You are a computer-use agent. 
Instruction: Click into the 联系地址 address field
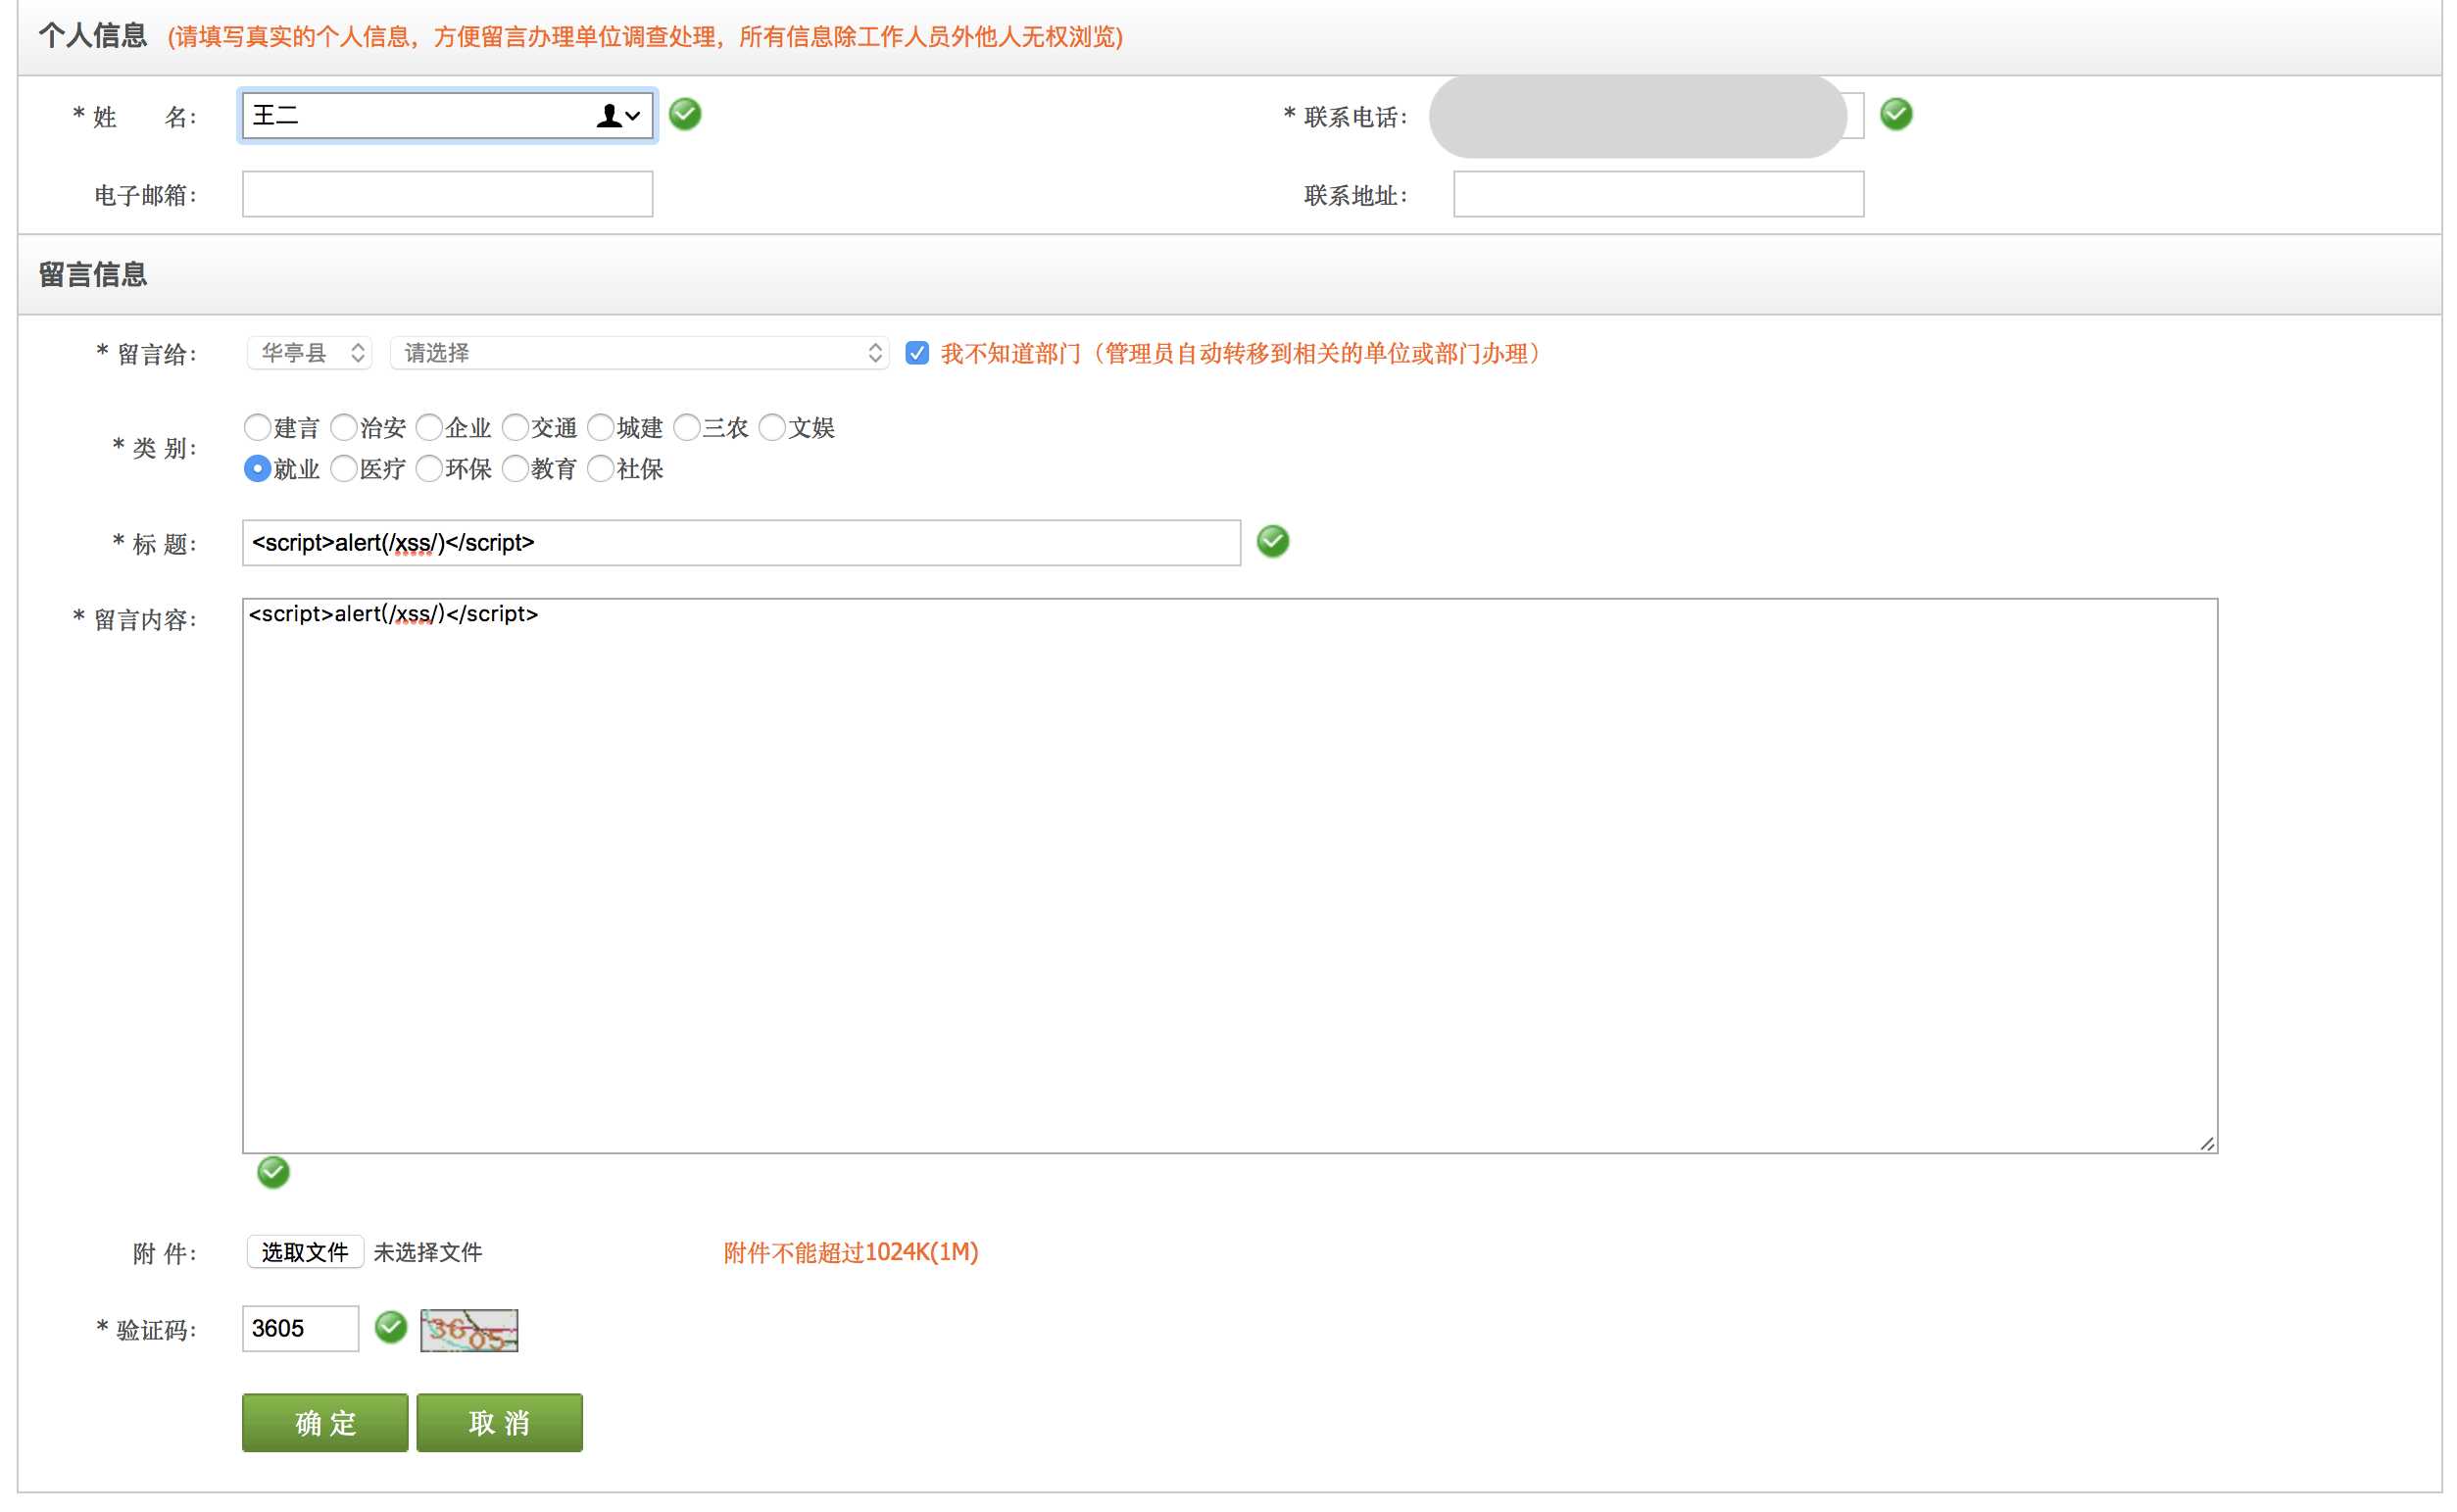click(x=1658, y=194)
